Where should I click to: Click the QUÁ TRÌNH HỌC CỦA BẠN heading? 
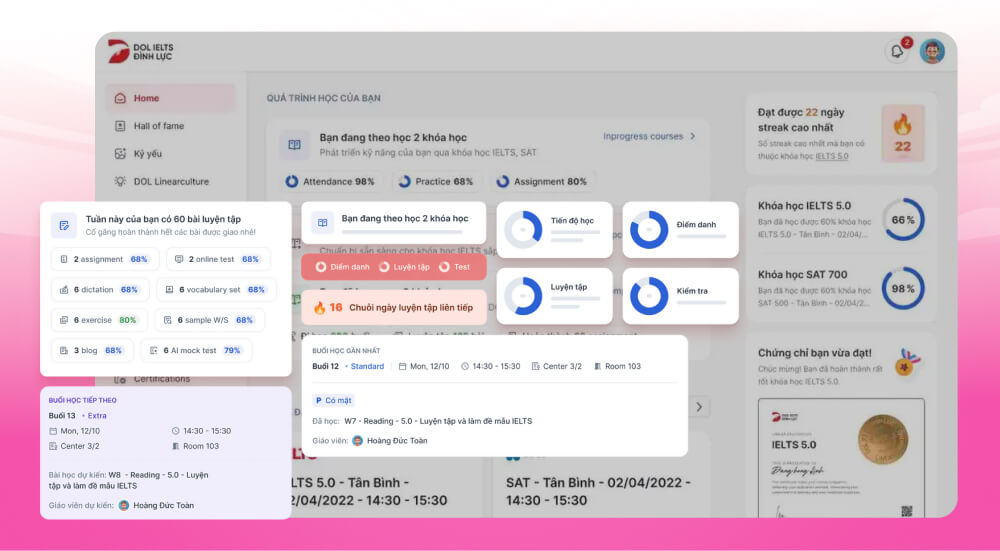(323, 98)
